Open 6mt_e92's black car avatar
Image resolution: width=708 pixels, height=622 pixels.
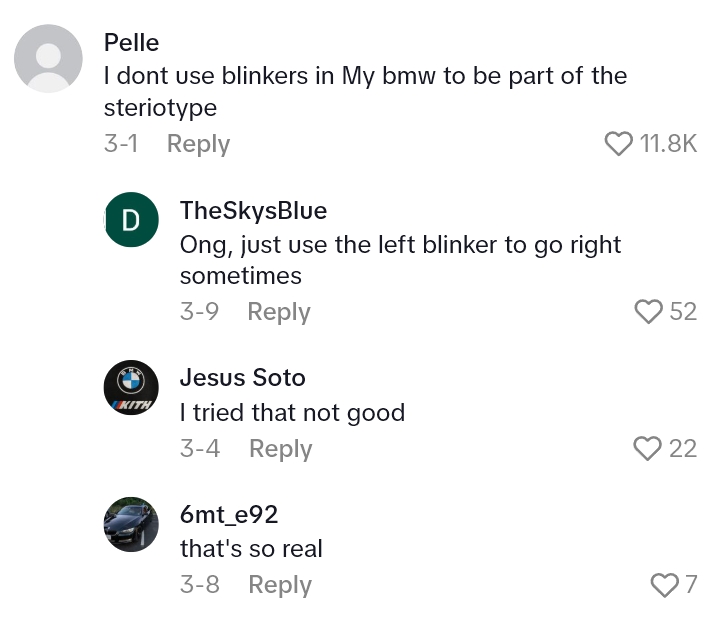(131, 523)
